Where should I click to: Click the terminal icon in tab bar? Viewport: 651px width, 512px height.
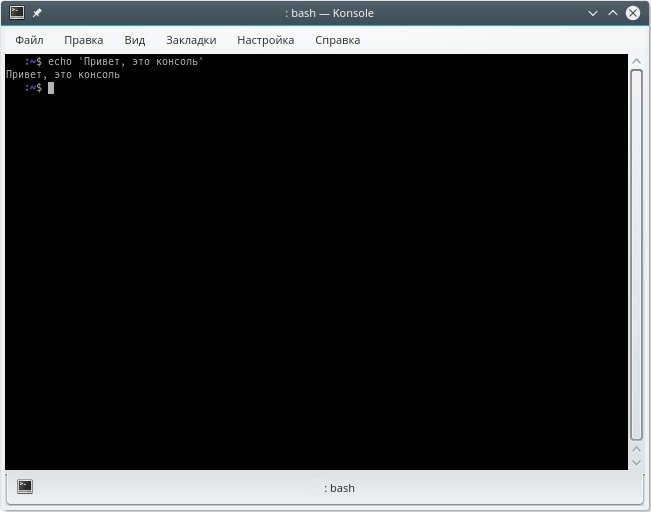click(25, 486)
